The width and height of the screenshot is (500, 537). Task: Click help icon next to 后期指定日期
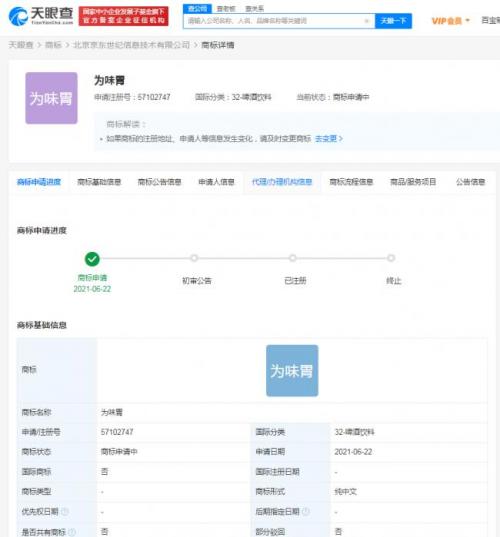[x=306, y=512]
